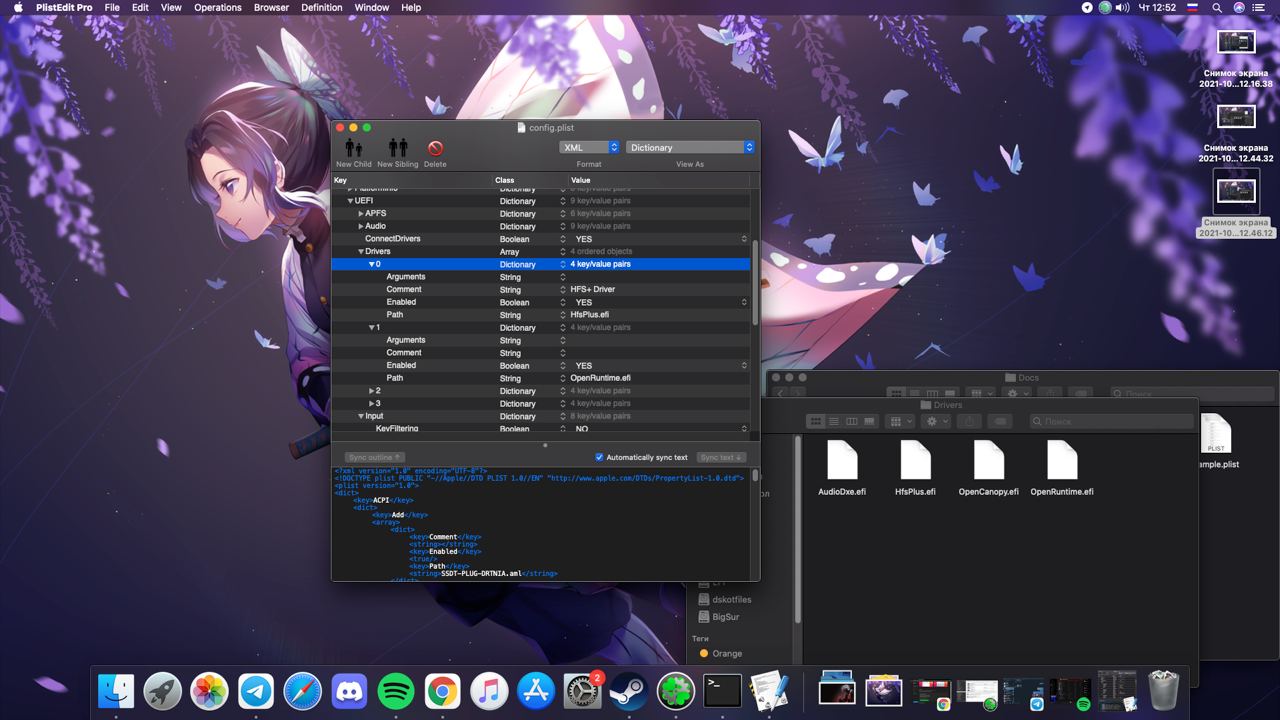Open the Edit menu
The width and height of the screenshot is (1280, 720).
pos(140,7)
